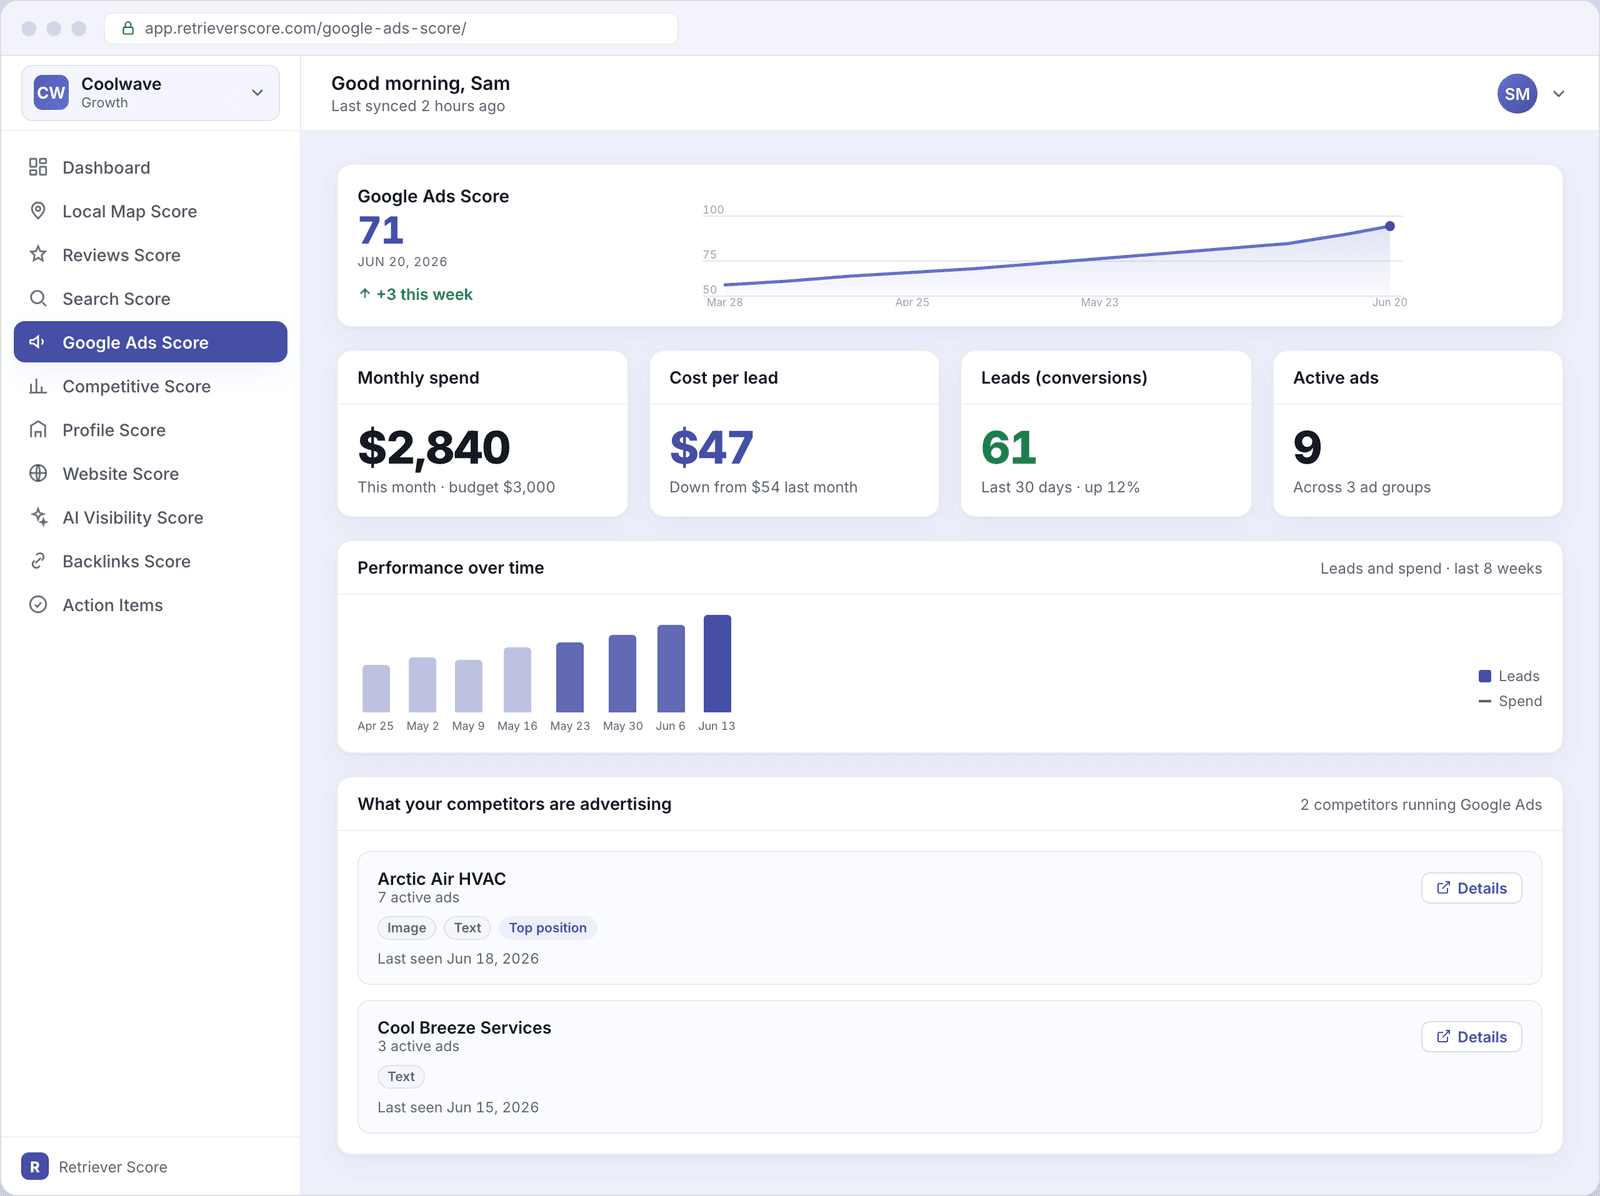Open Website Score page
Viewport: 1600px width, 1196px height.
(x=150, y=474)
